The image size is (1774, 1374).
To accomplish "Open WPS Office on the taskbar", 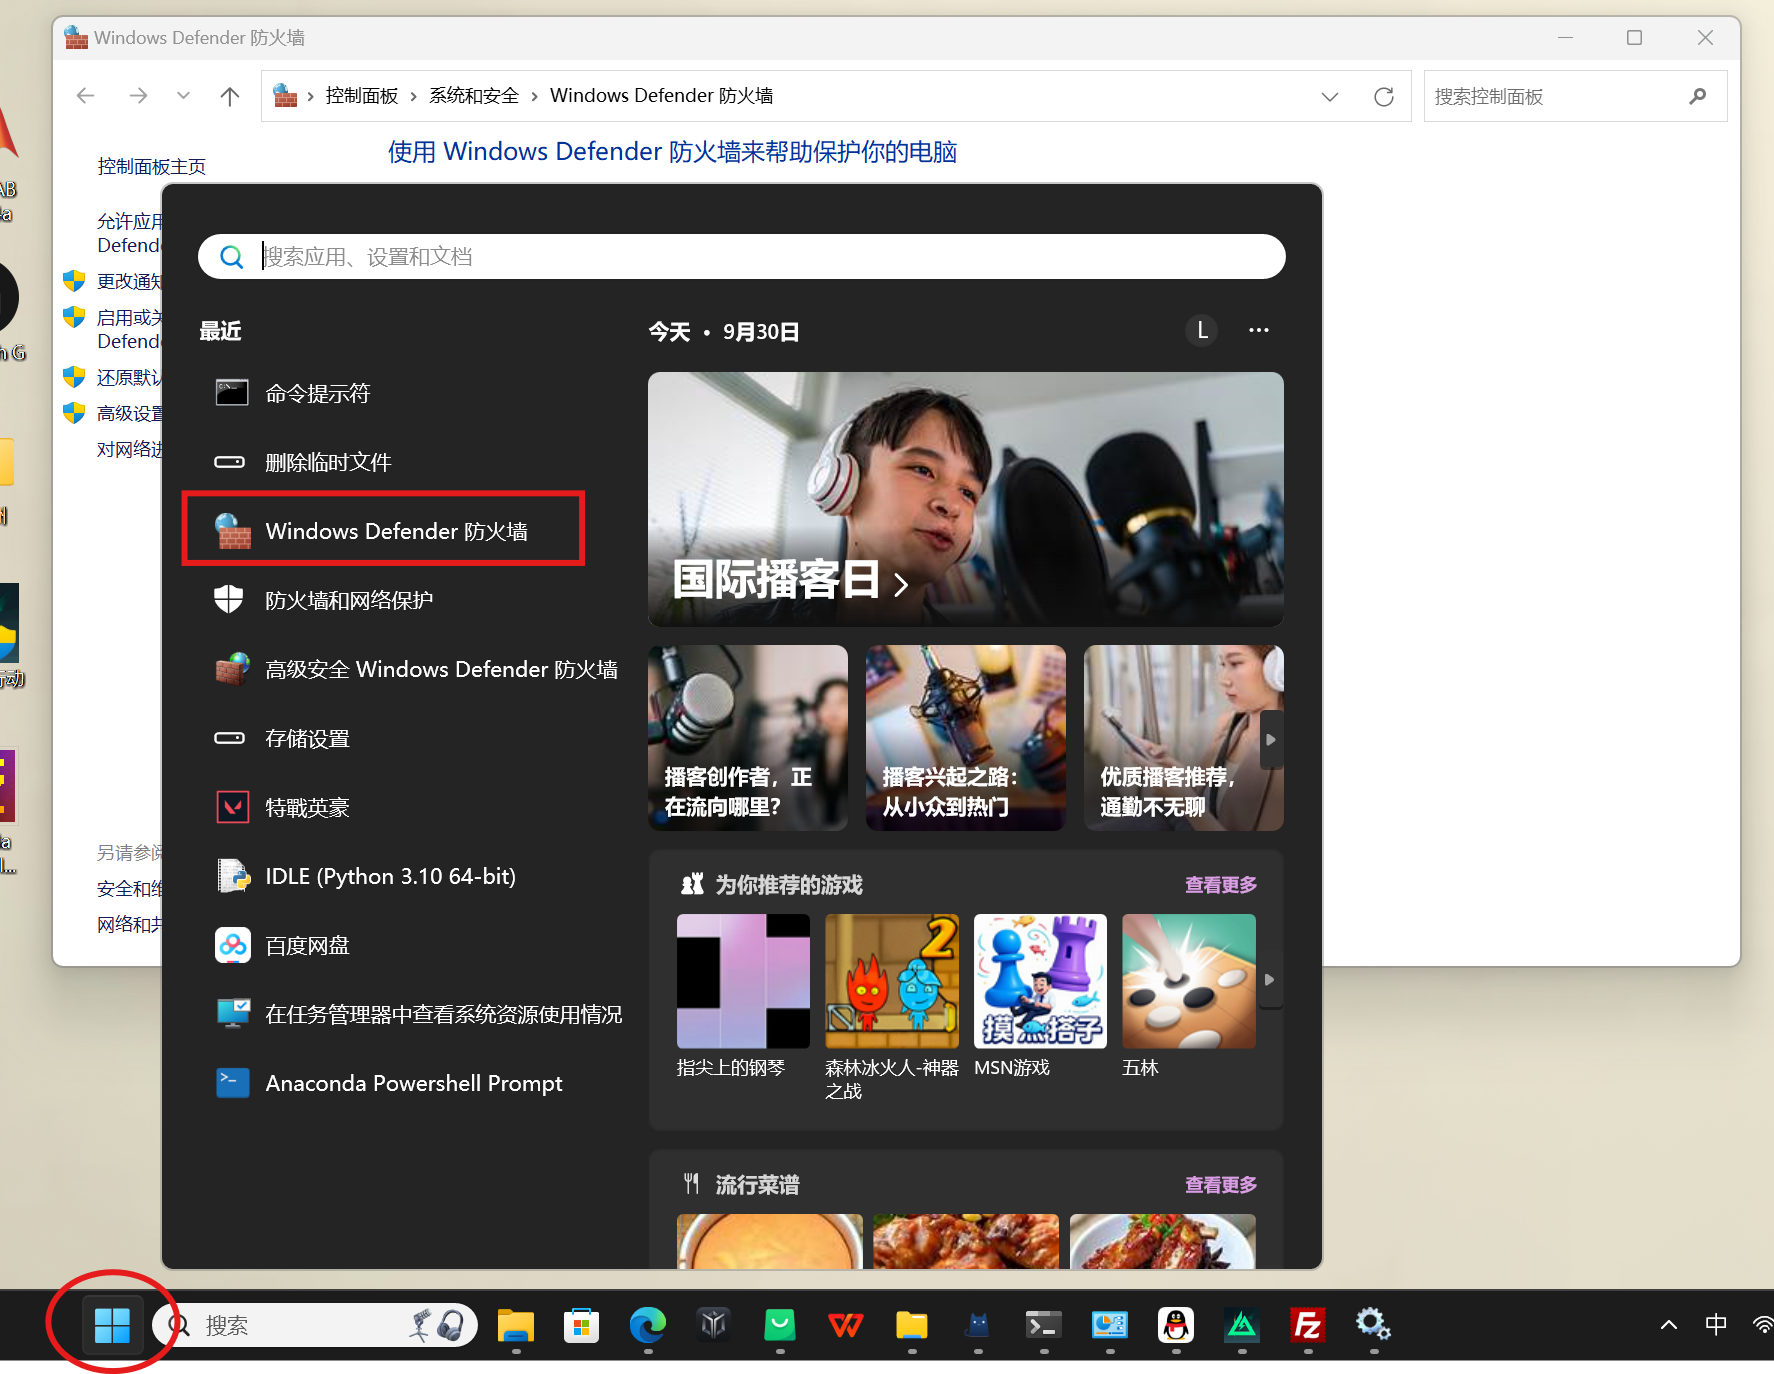I will click(846, 1325).
